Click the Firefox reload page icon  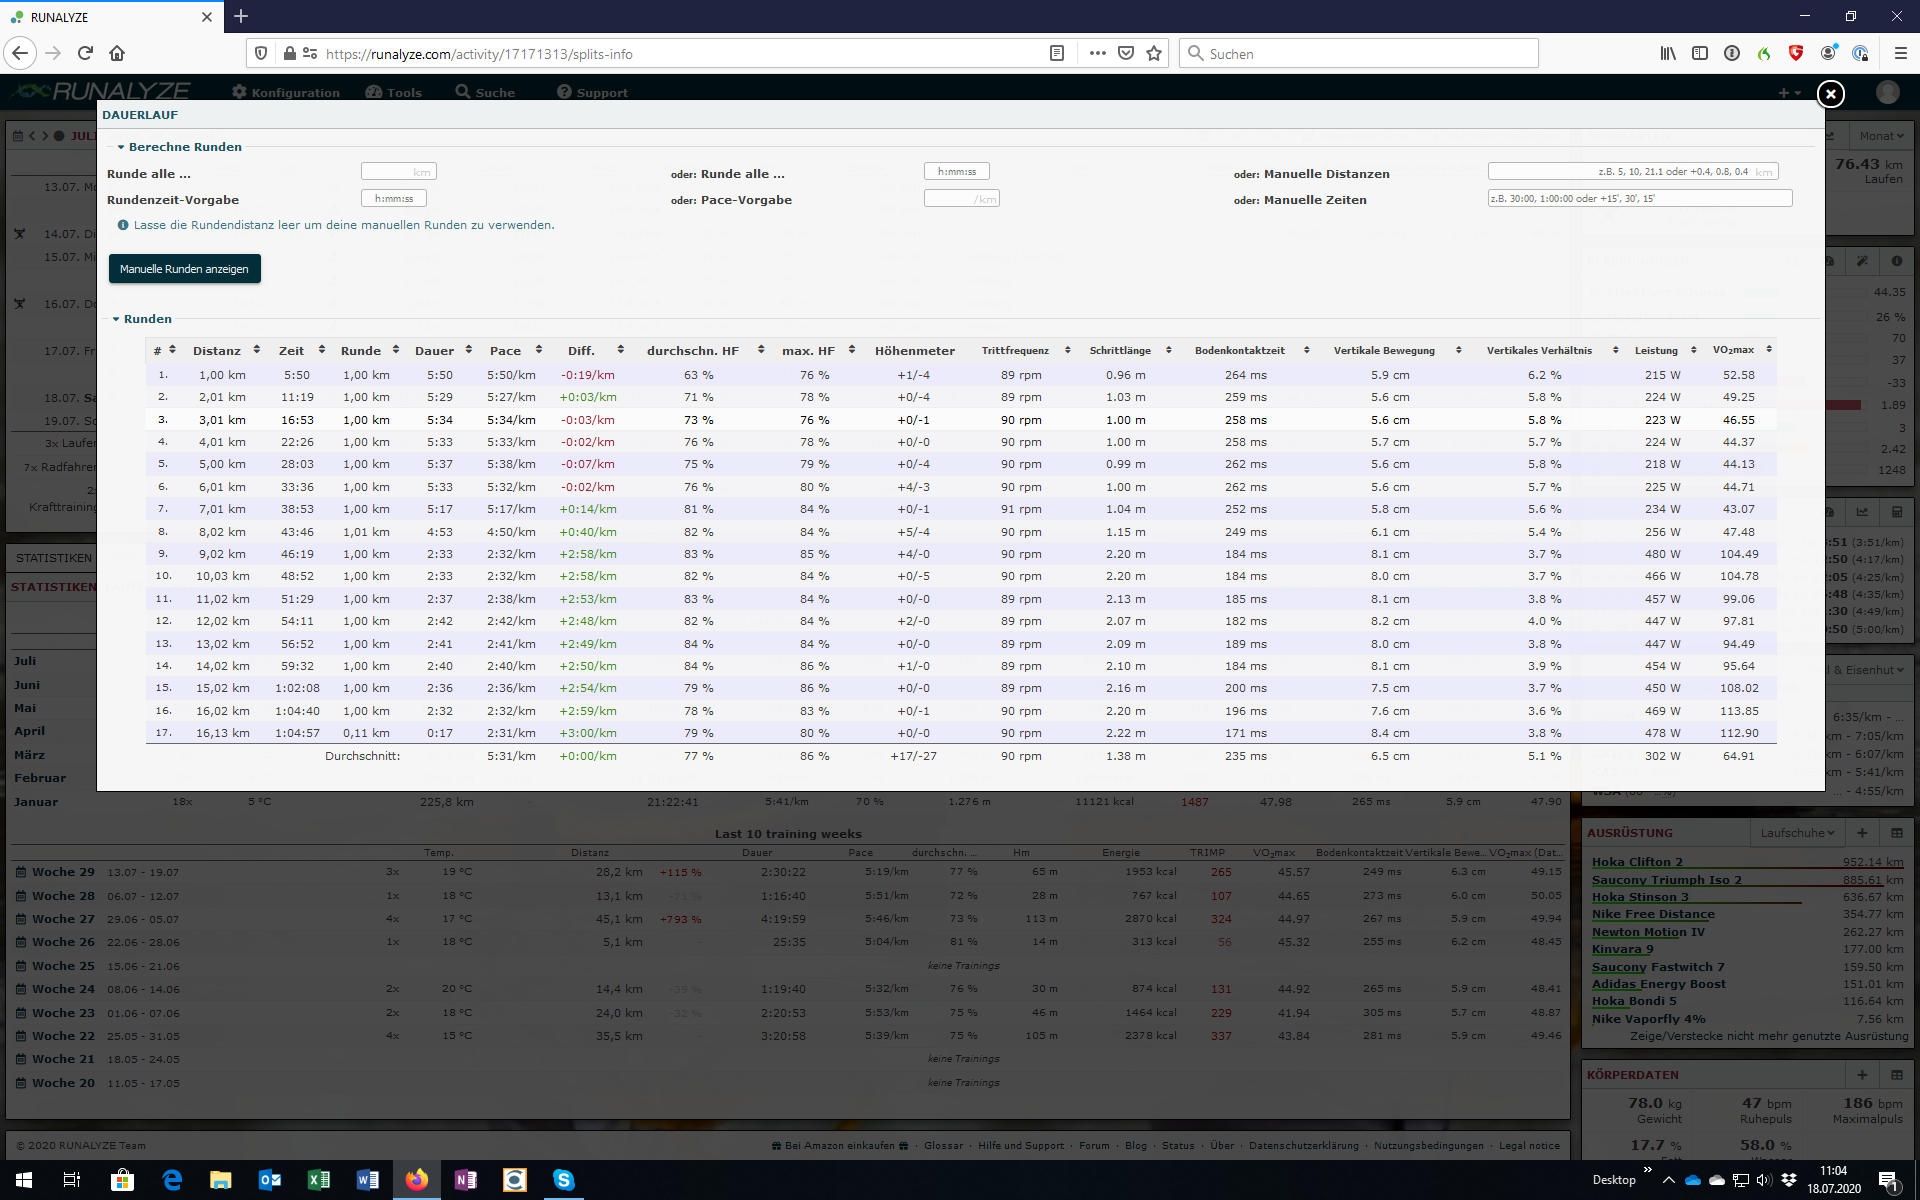(x=85, y=53)
